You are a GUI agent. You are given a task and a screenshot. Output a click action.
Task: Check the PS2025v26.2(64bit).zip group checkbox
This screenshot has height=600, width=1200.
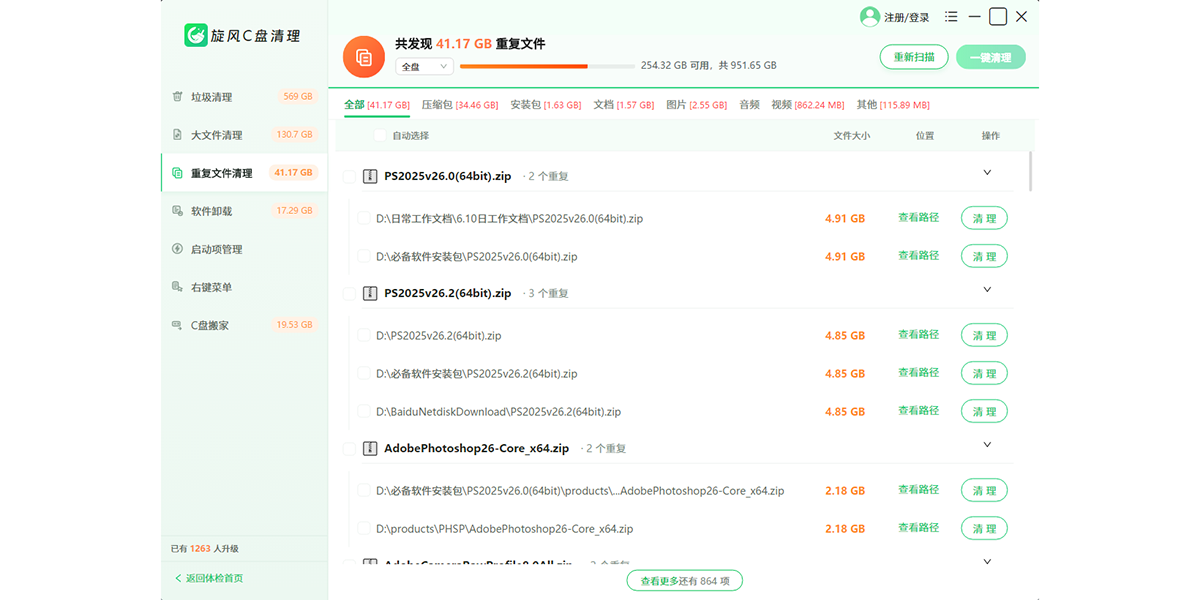pyautogui.click(x=348, y=294)
